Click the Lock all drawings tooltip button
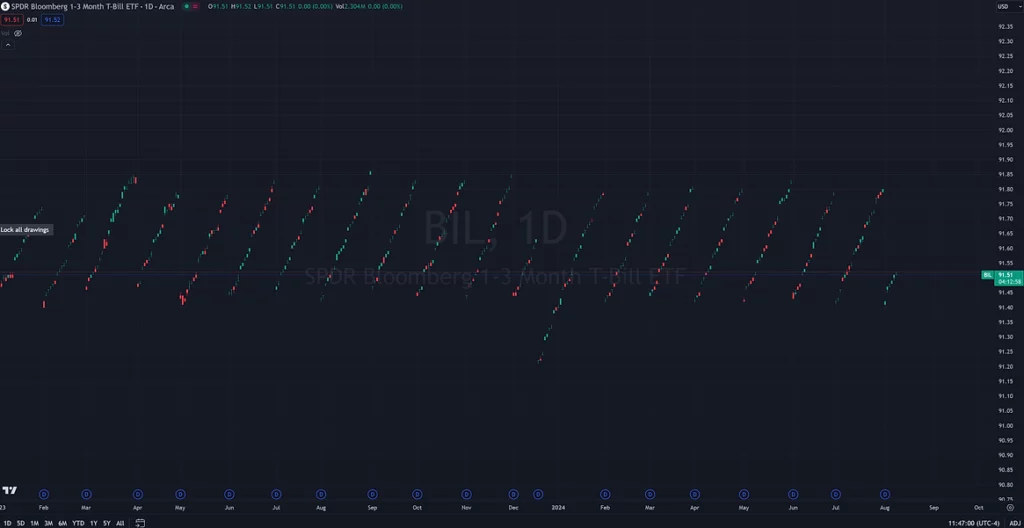Image resolution: width=1024 pixels, height=528 pixels. coord(25,230)
